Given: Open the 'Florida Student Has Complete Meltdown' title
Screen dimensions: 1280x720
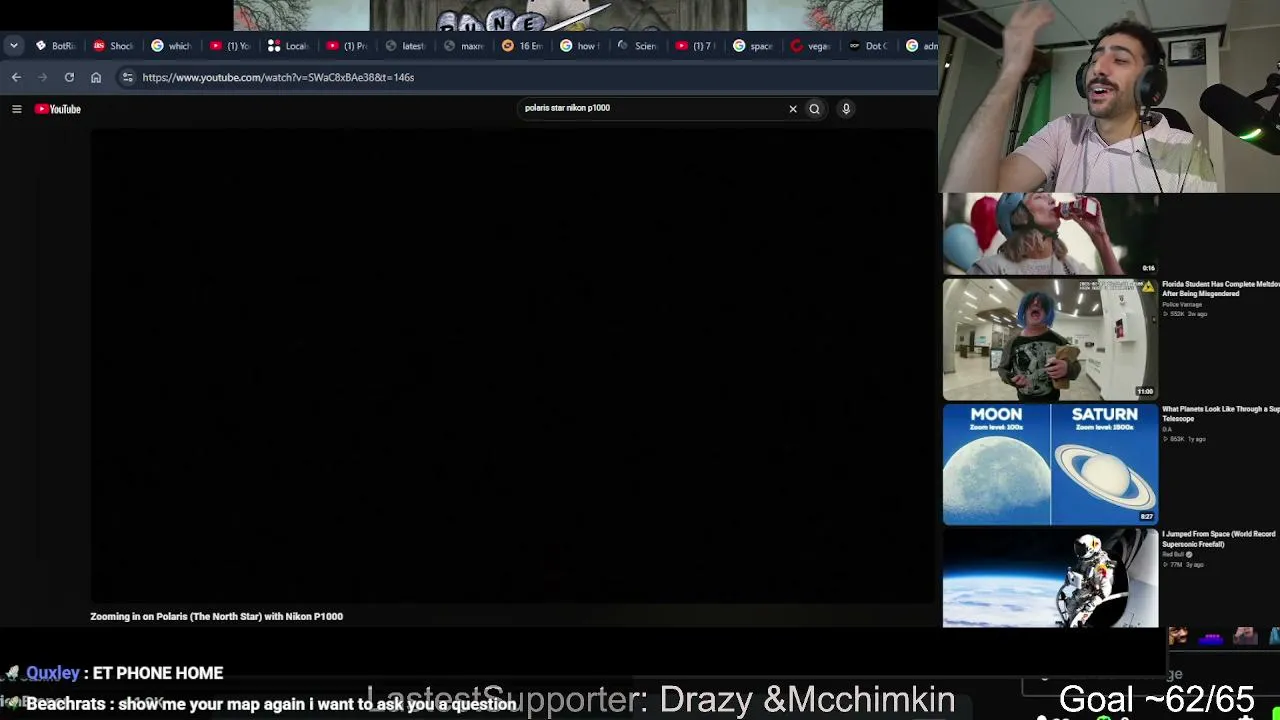Looking at the screenshot, I should click(1221, 289).
